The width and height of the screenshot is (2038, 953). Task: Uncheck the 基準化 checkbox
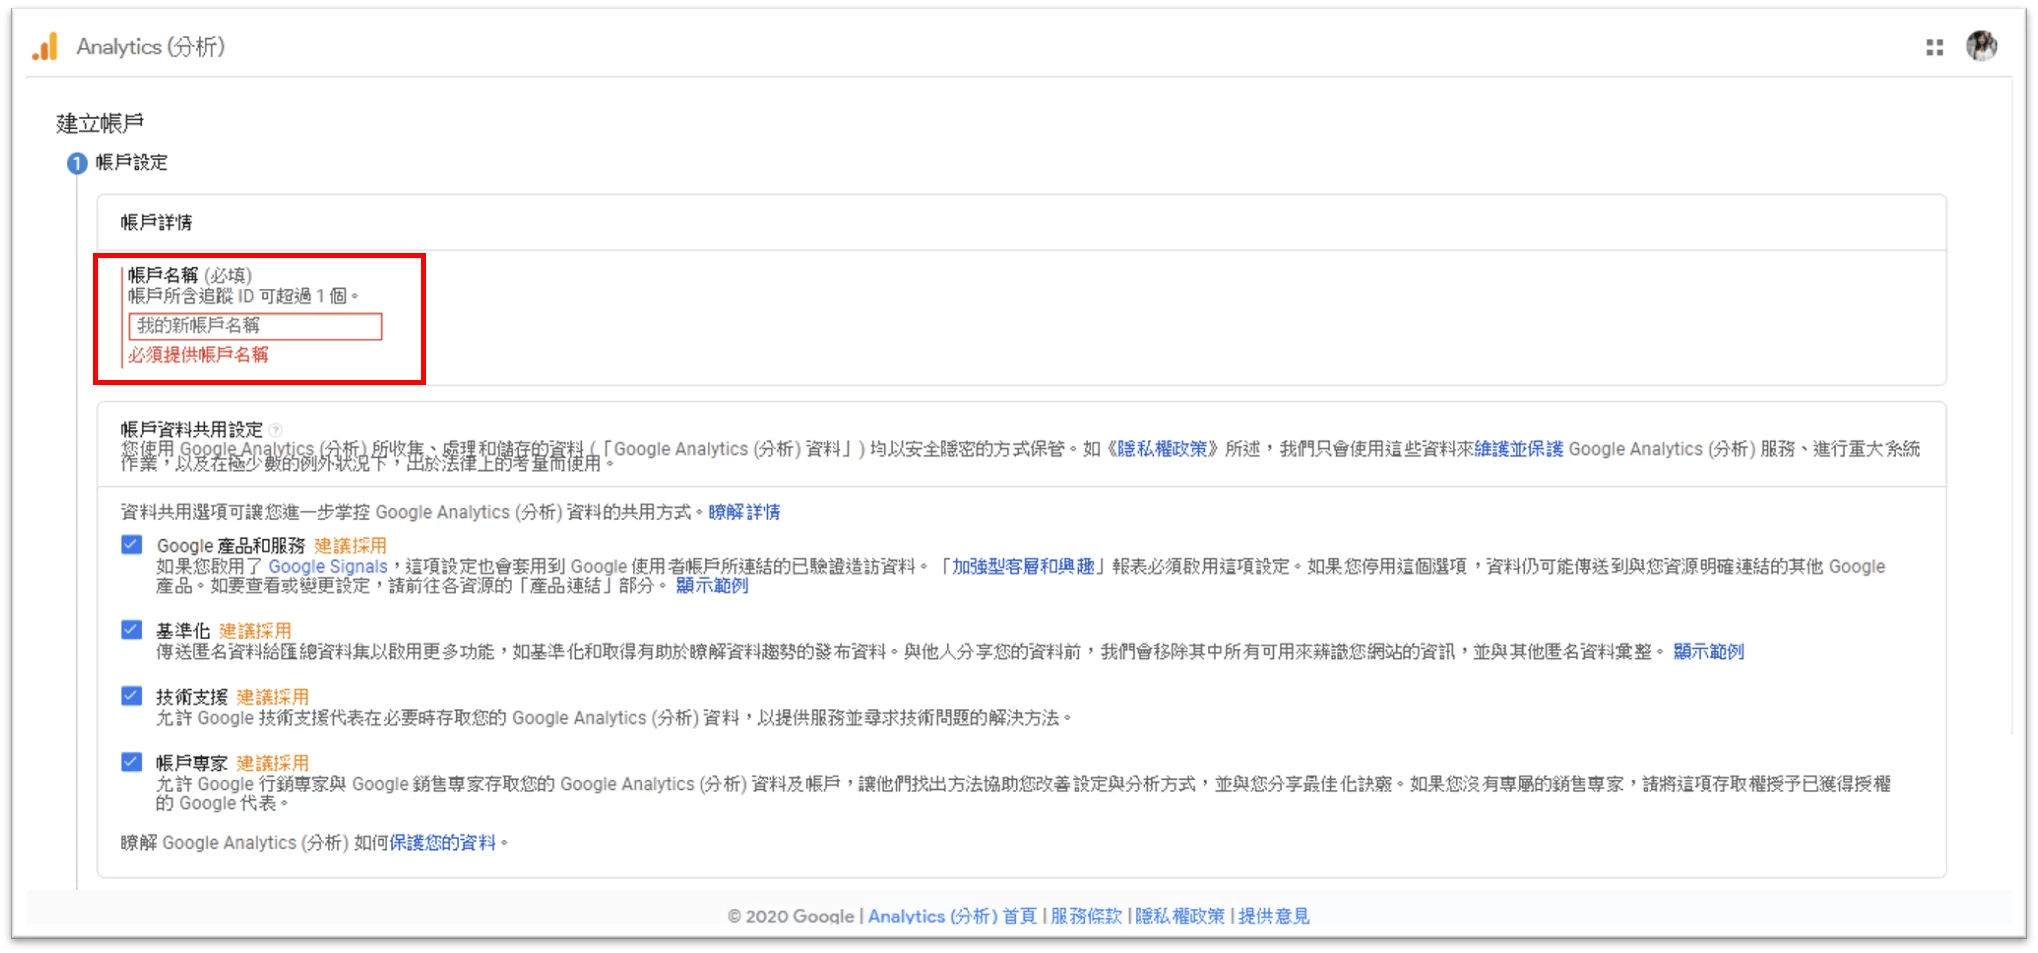coord(131,630)
